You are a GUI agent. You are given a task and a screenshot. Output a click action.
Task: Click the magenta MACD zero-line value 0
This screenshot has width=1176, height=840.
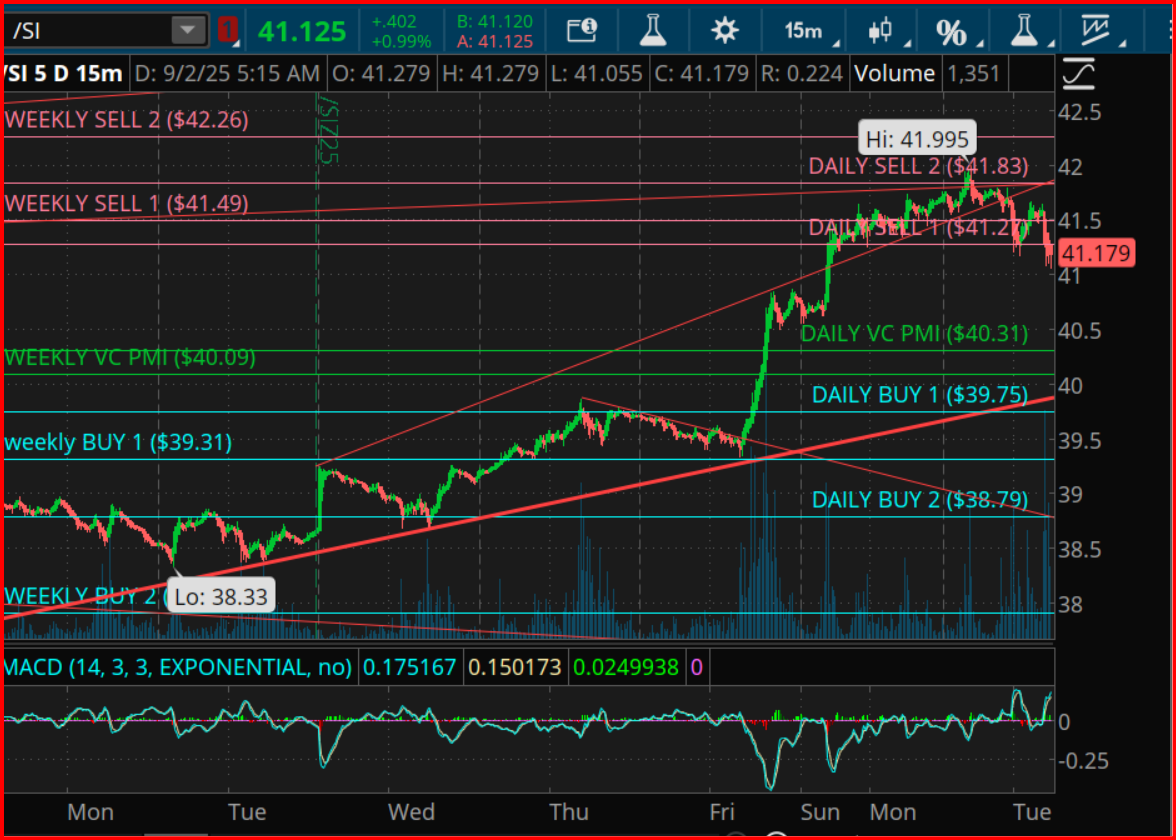[x=697, y=667]
